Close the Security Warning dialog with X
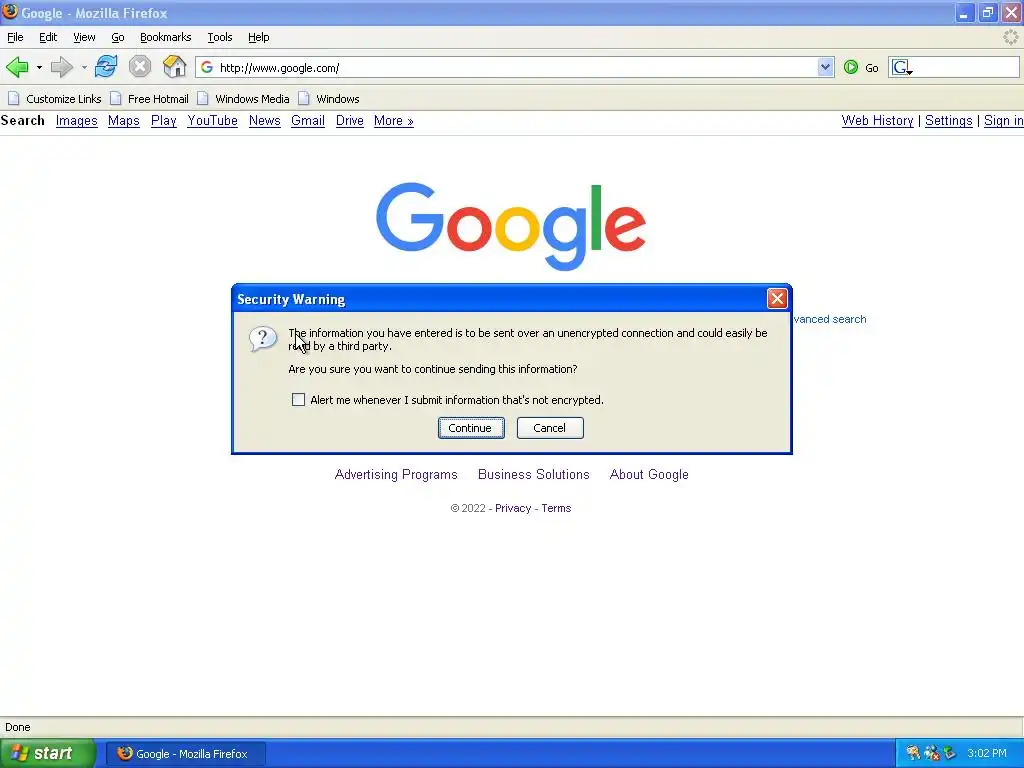 776,298
